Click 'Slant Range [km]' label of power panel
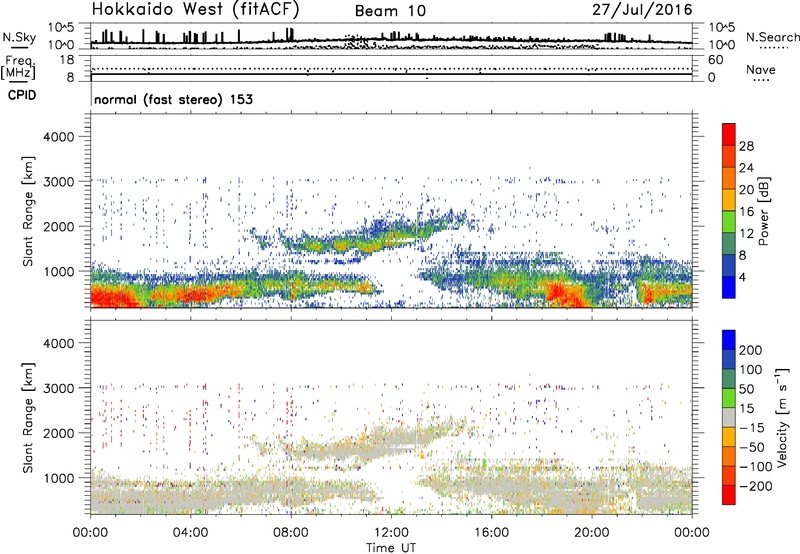Viewport: 800px width, 554px height. coord(28,211)
